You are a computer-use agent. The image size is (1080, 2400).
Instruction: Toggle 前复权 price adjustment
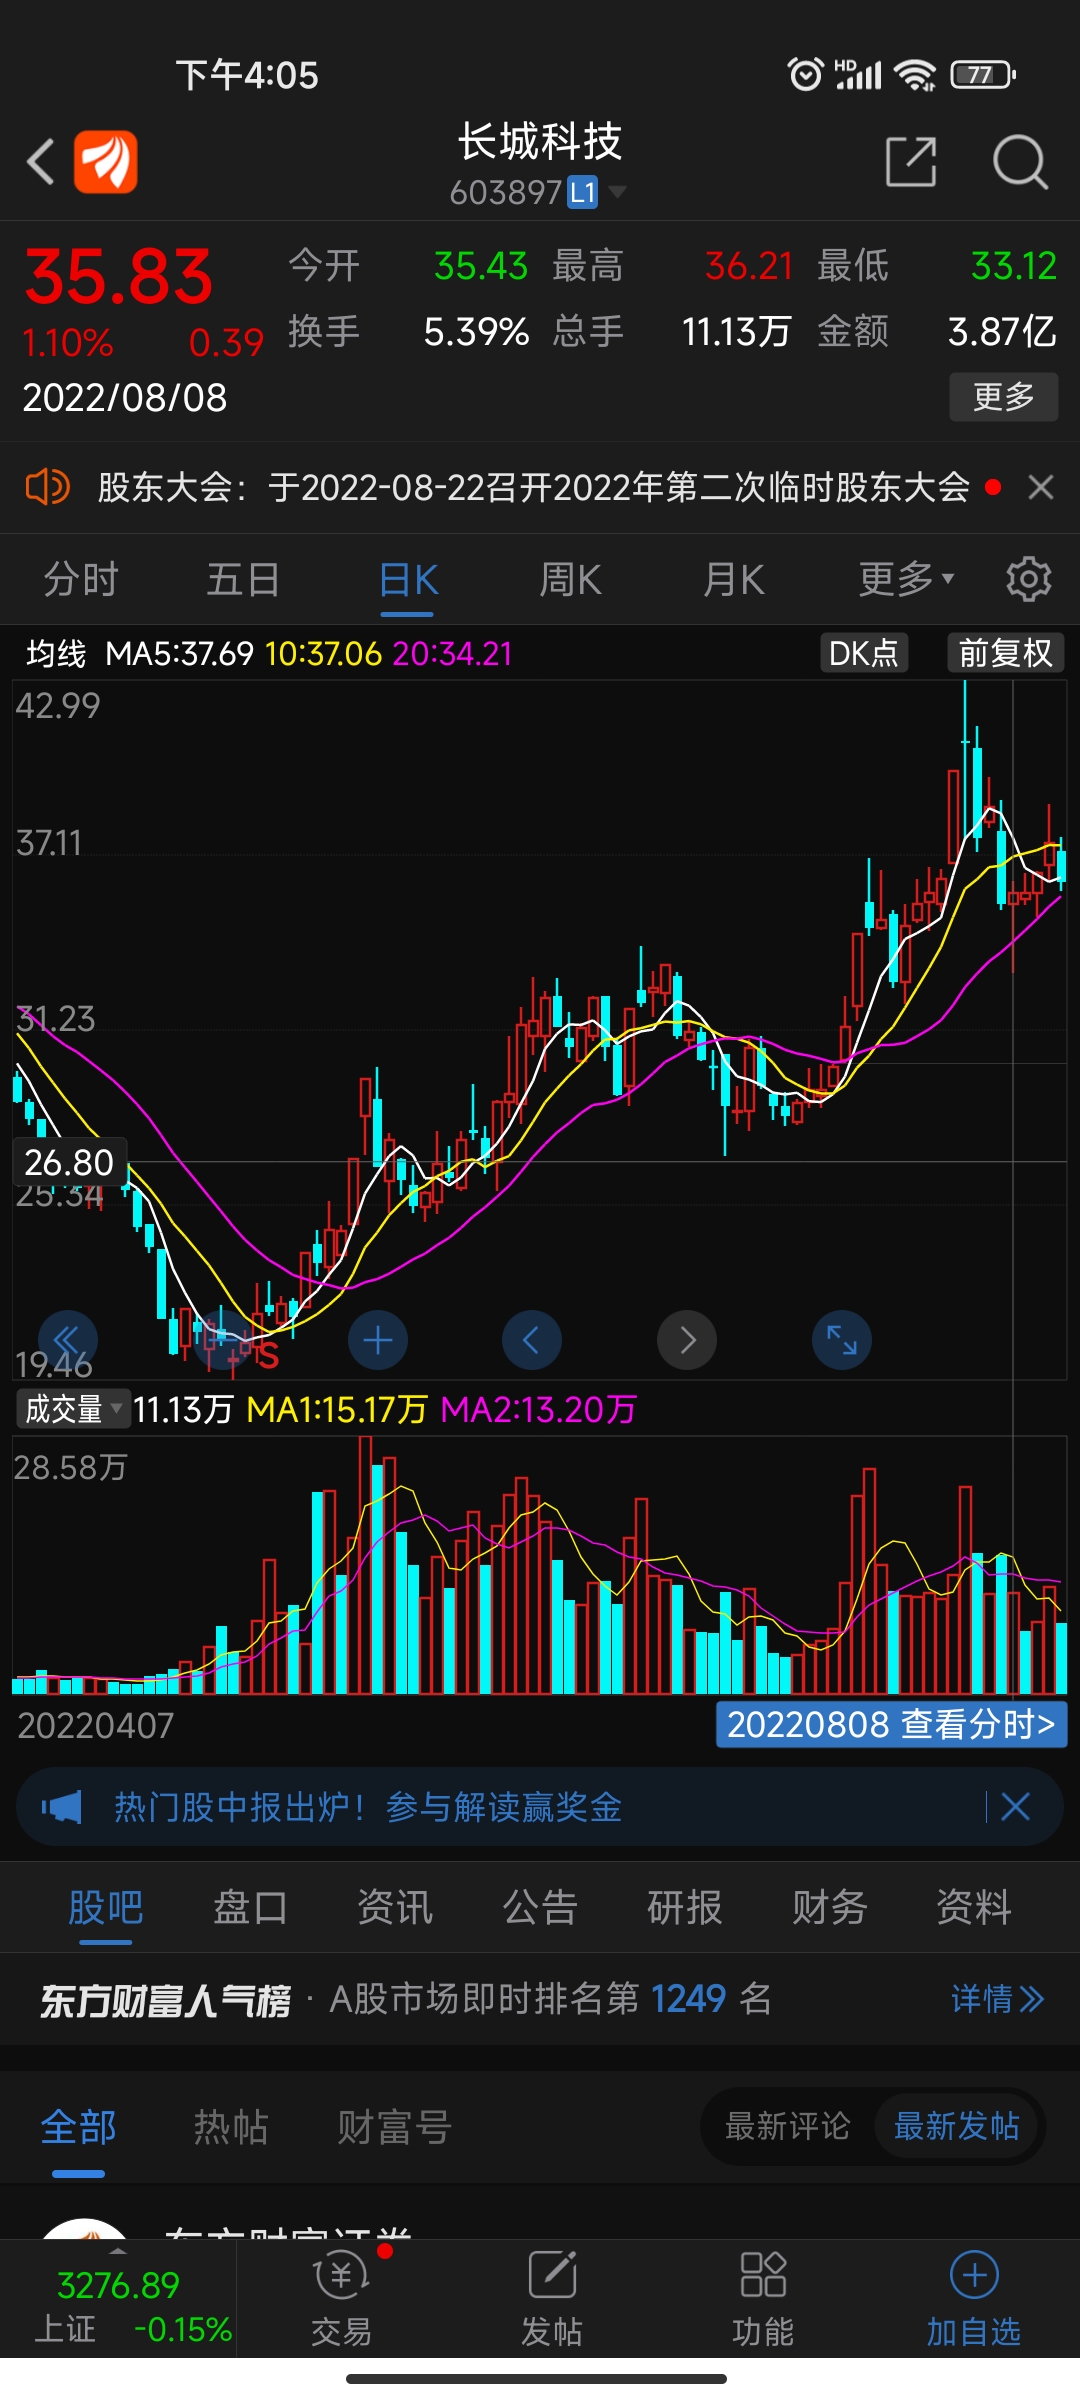[1005, 653]
